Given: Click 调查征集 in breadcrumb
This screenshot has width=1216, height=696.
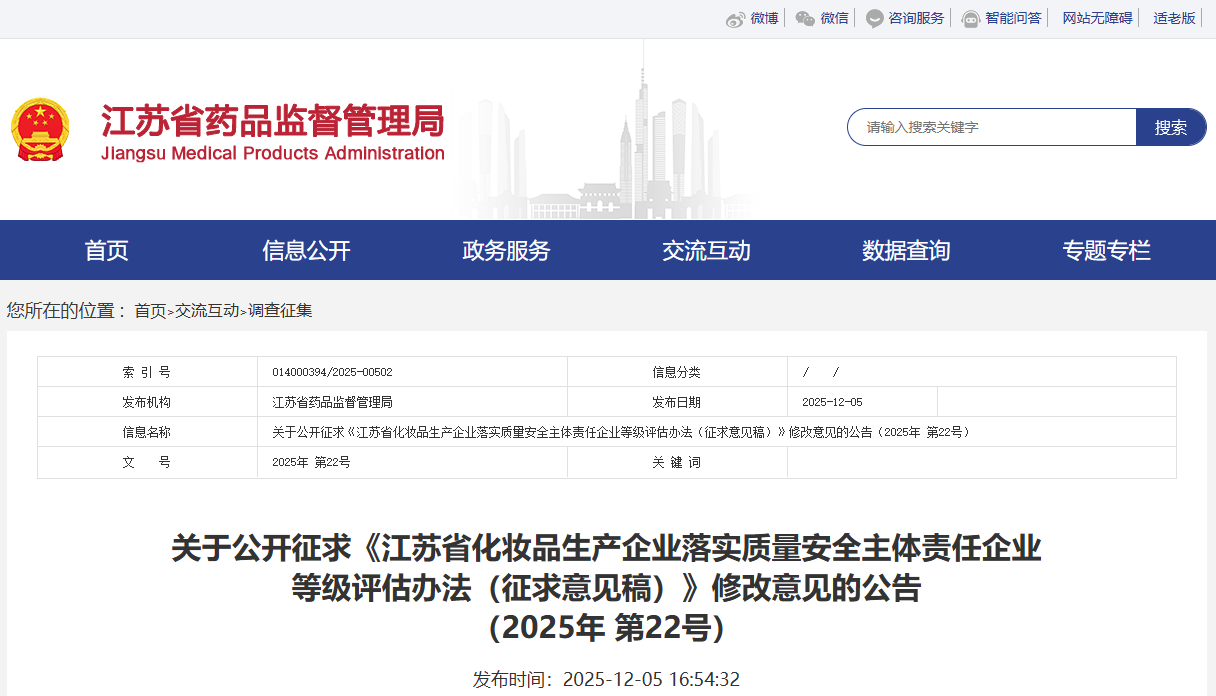Looking at the screenshot, I should (280, 311).
